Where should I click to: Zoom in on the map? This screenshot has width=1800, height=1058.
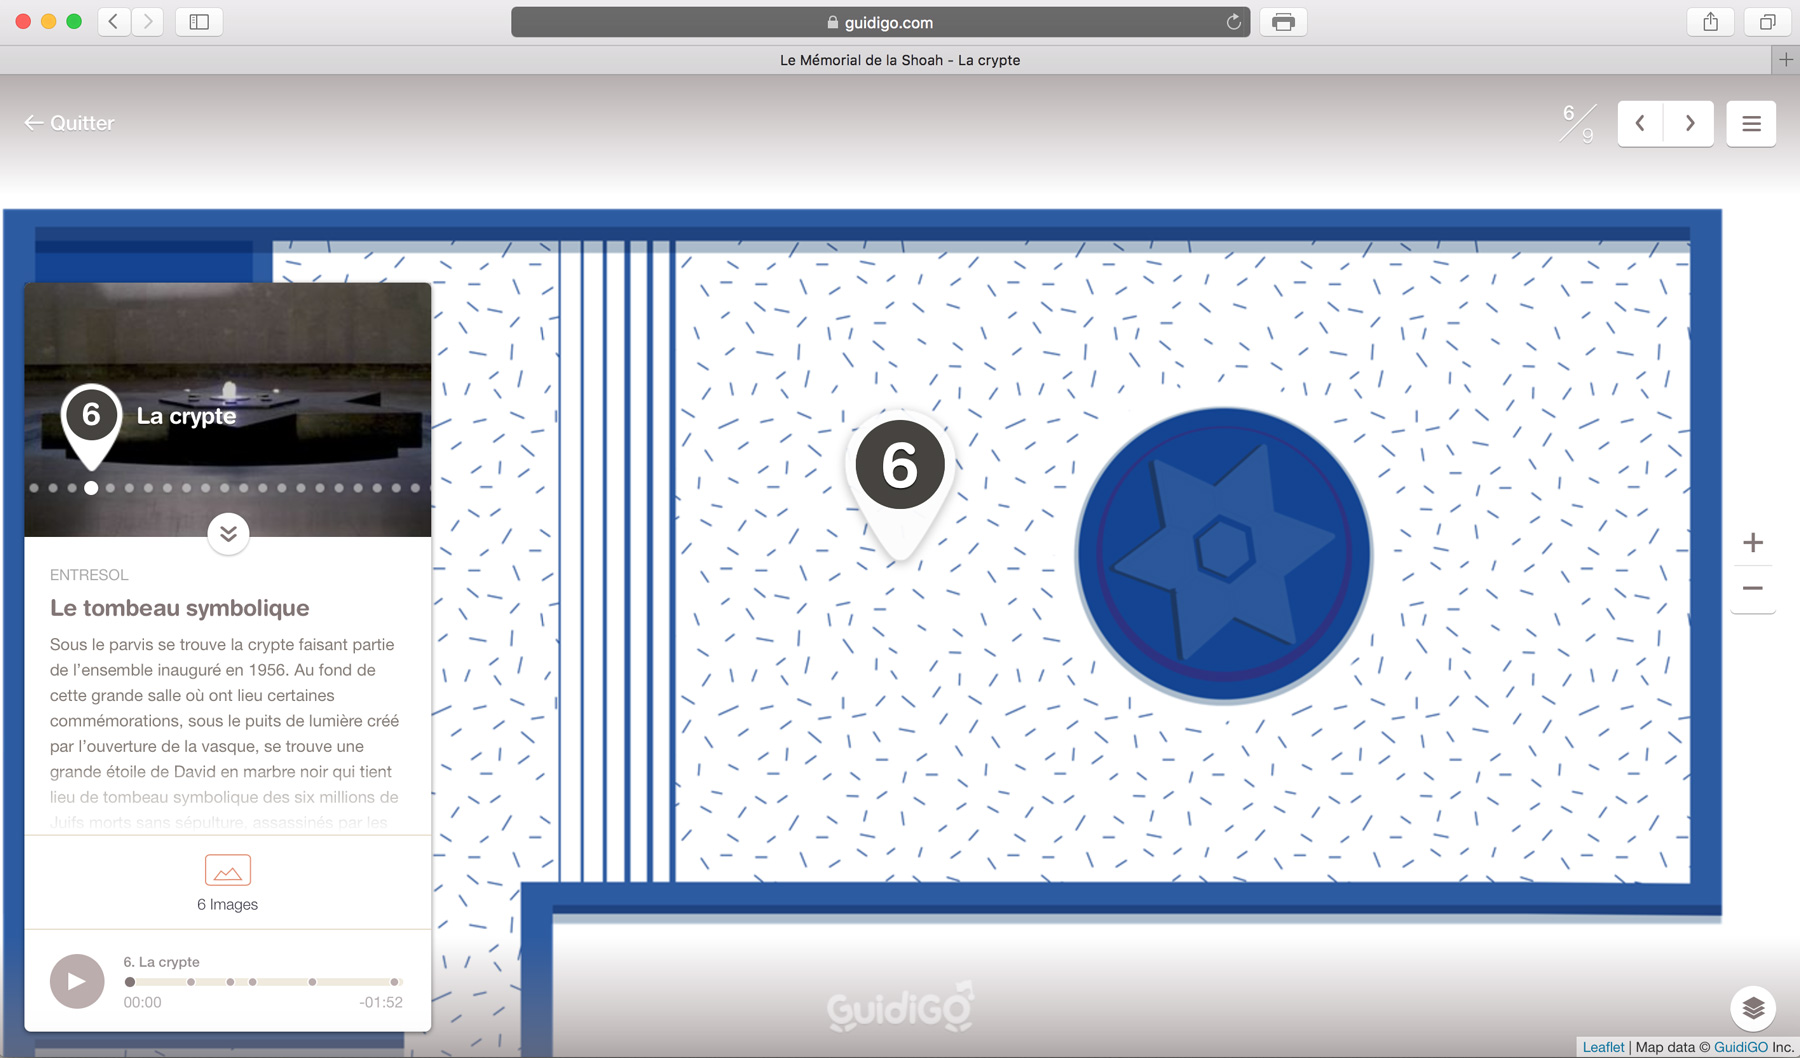[x=1752, y=543]
